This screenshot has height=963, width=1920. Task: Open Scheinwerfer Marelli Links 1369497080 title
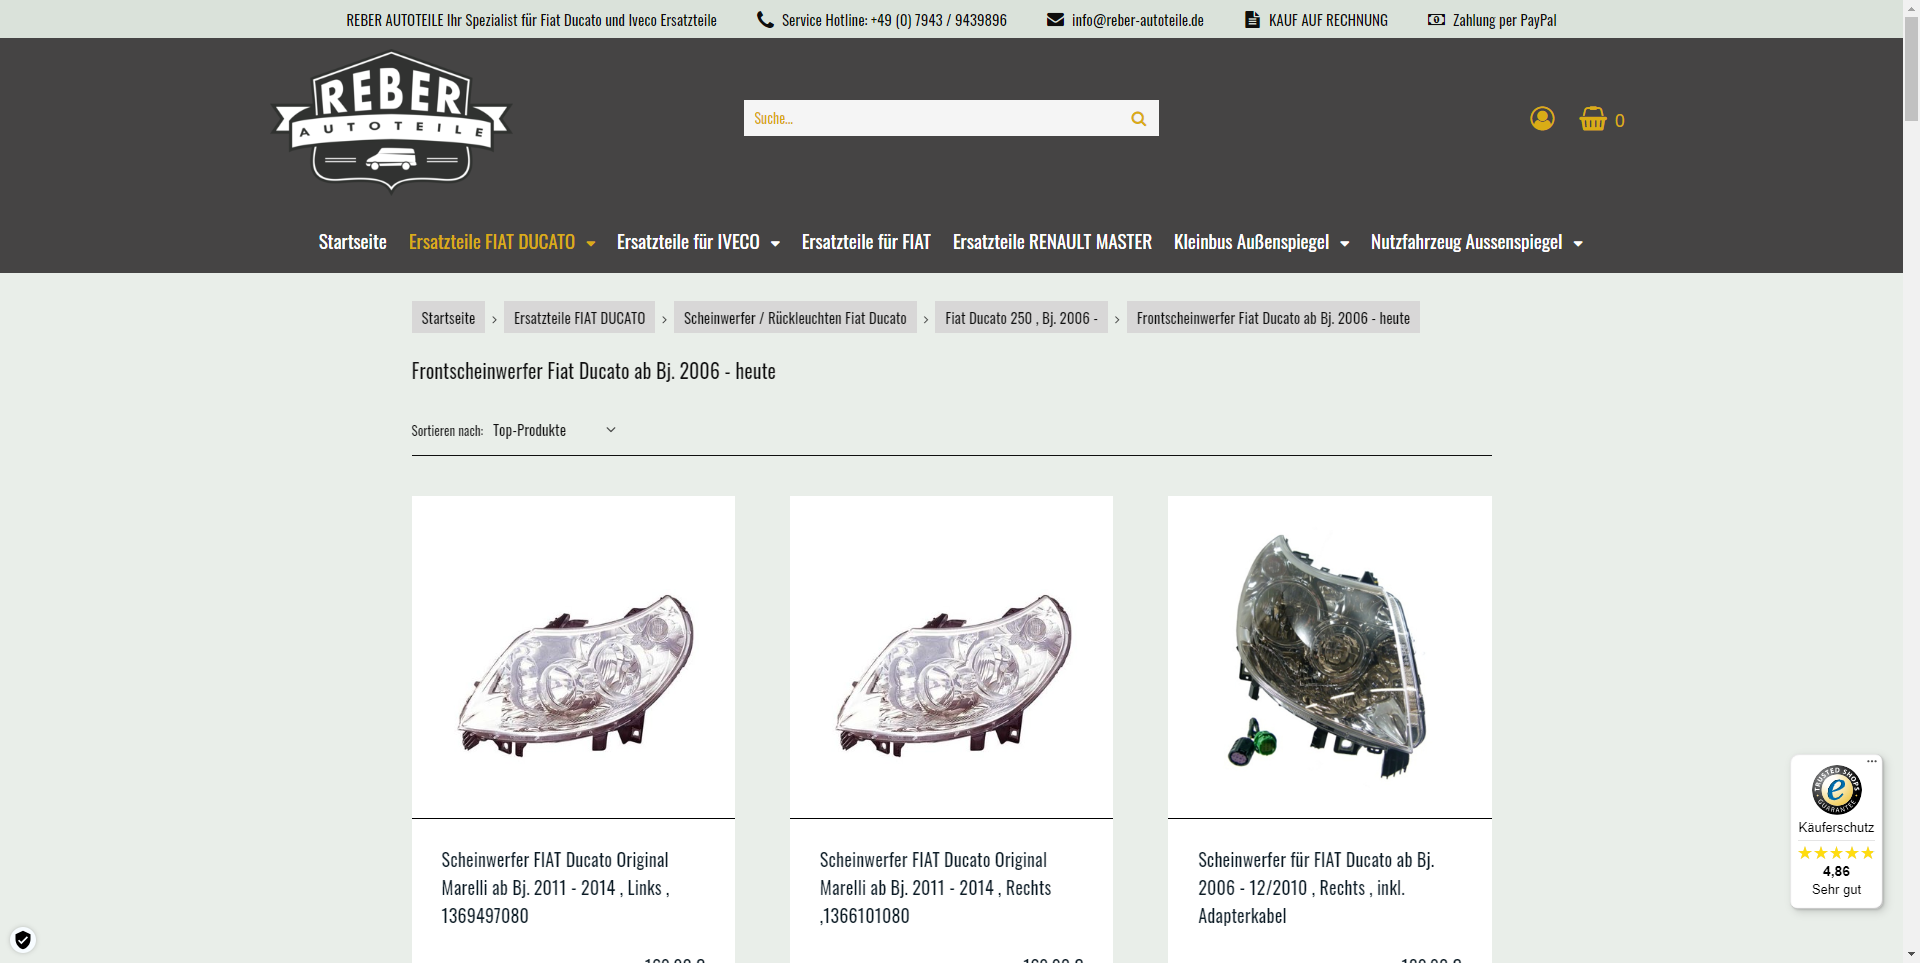click(x=556, y=888)
